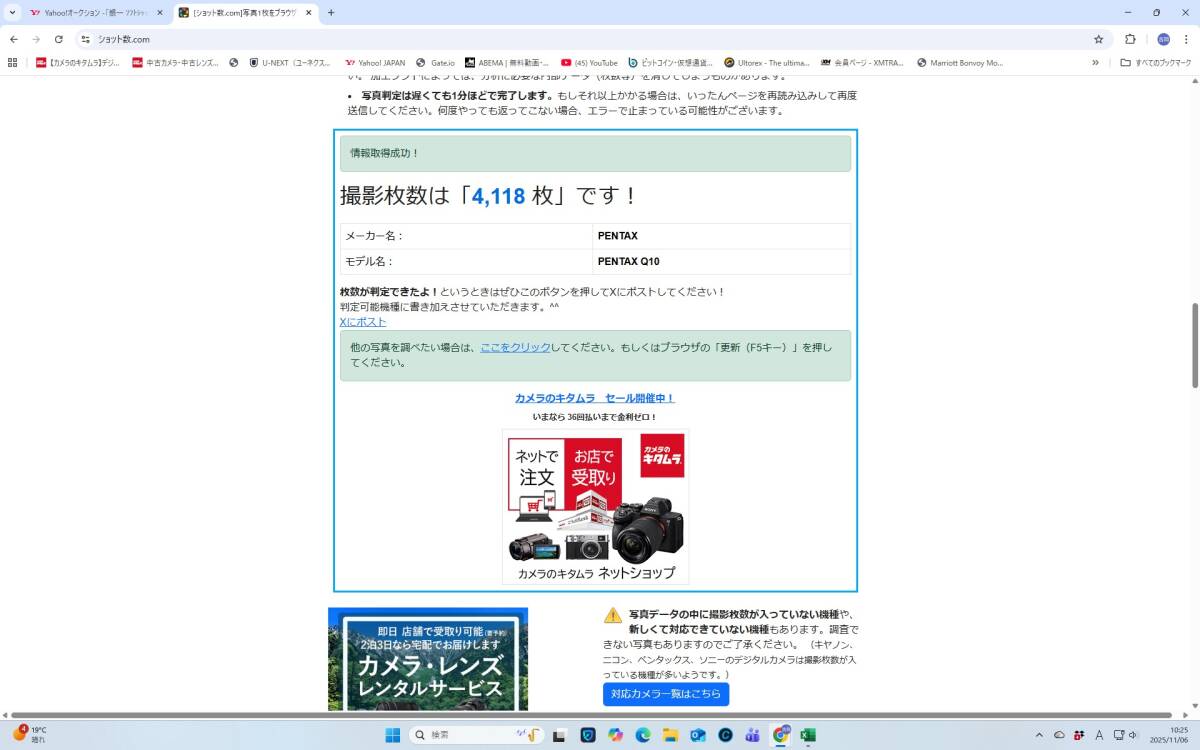Close the Yahoo!オークション tab
1200x750 pixels.
pyautogui.click(x=159, y=13)
